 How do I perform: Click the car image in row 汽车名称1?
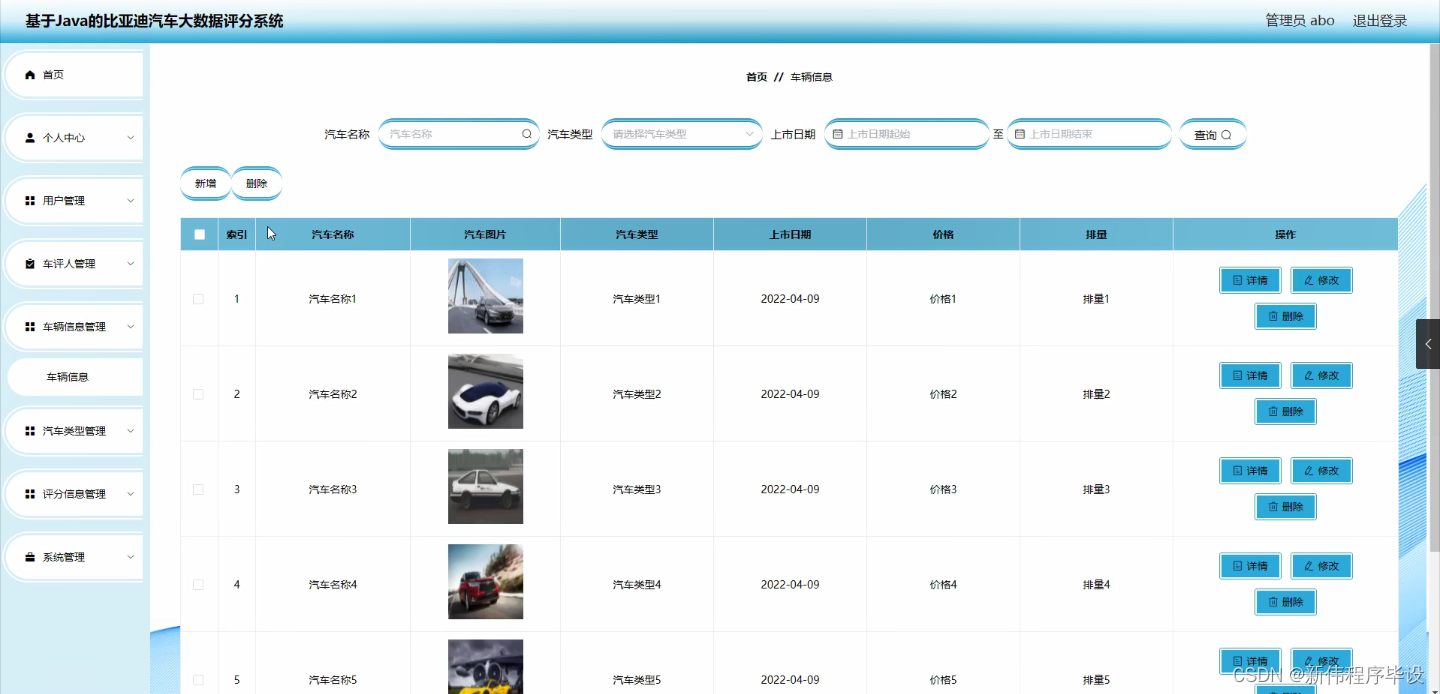(485, 296)
